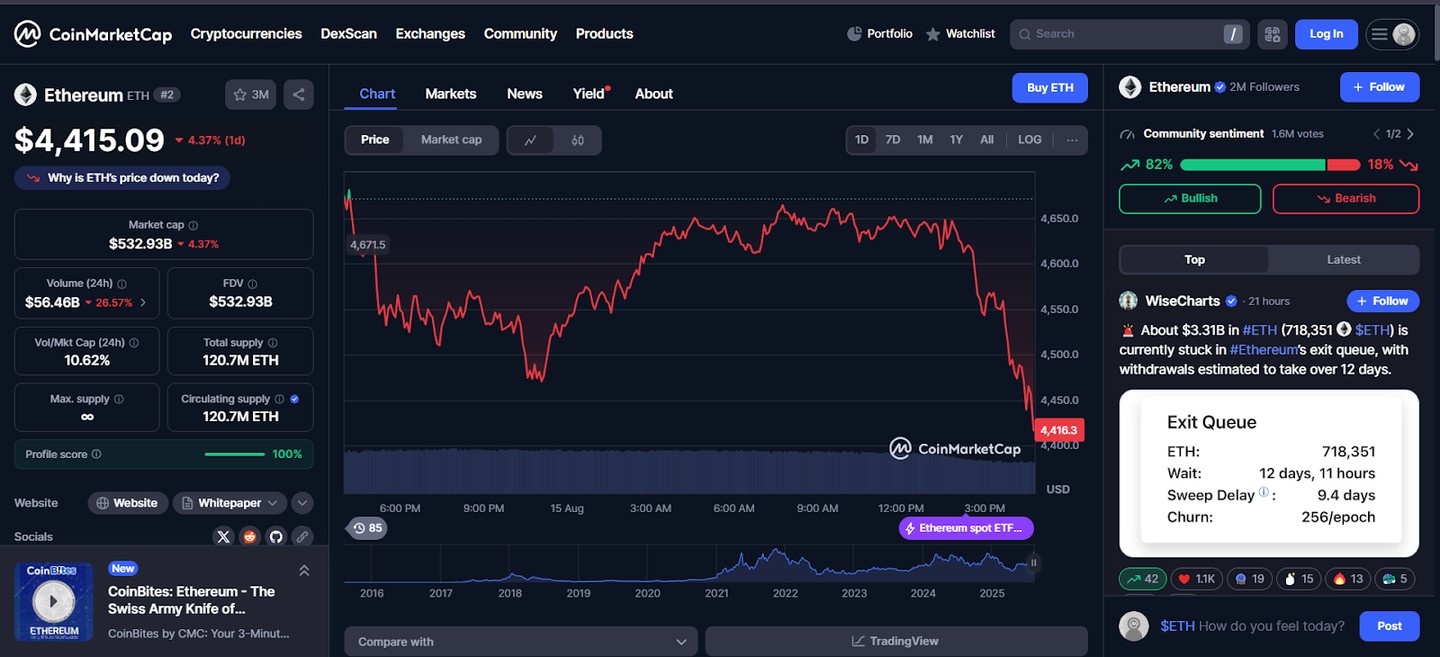Toggle the chart to Market cap
1440x657 pixels.
pos(451,140)
